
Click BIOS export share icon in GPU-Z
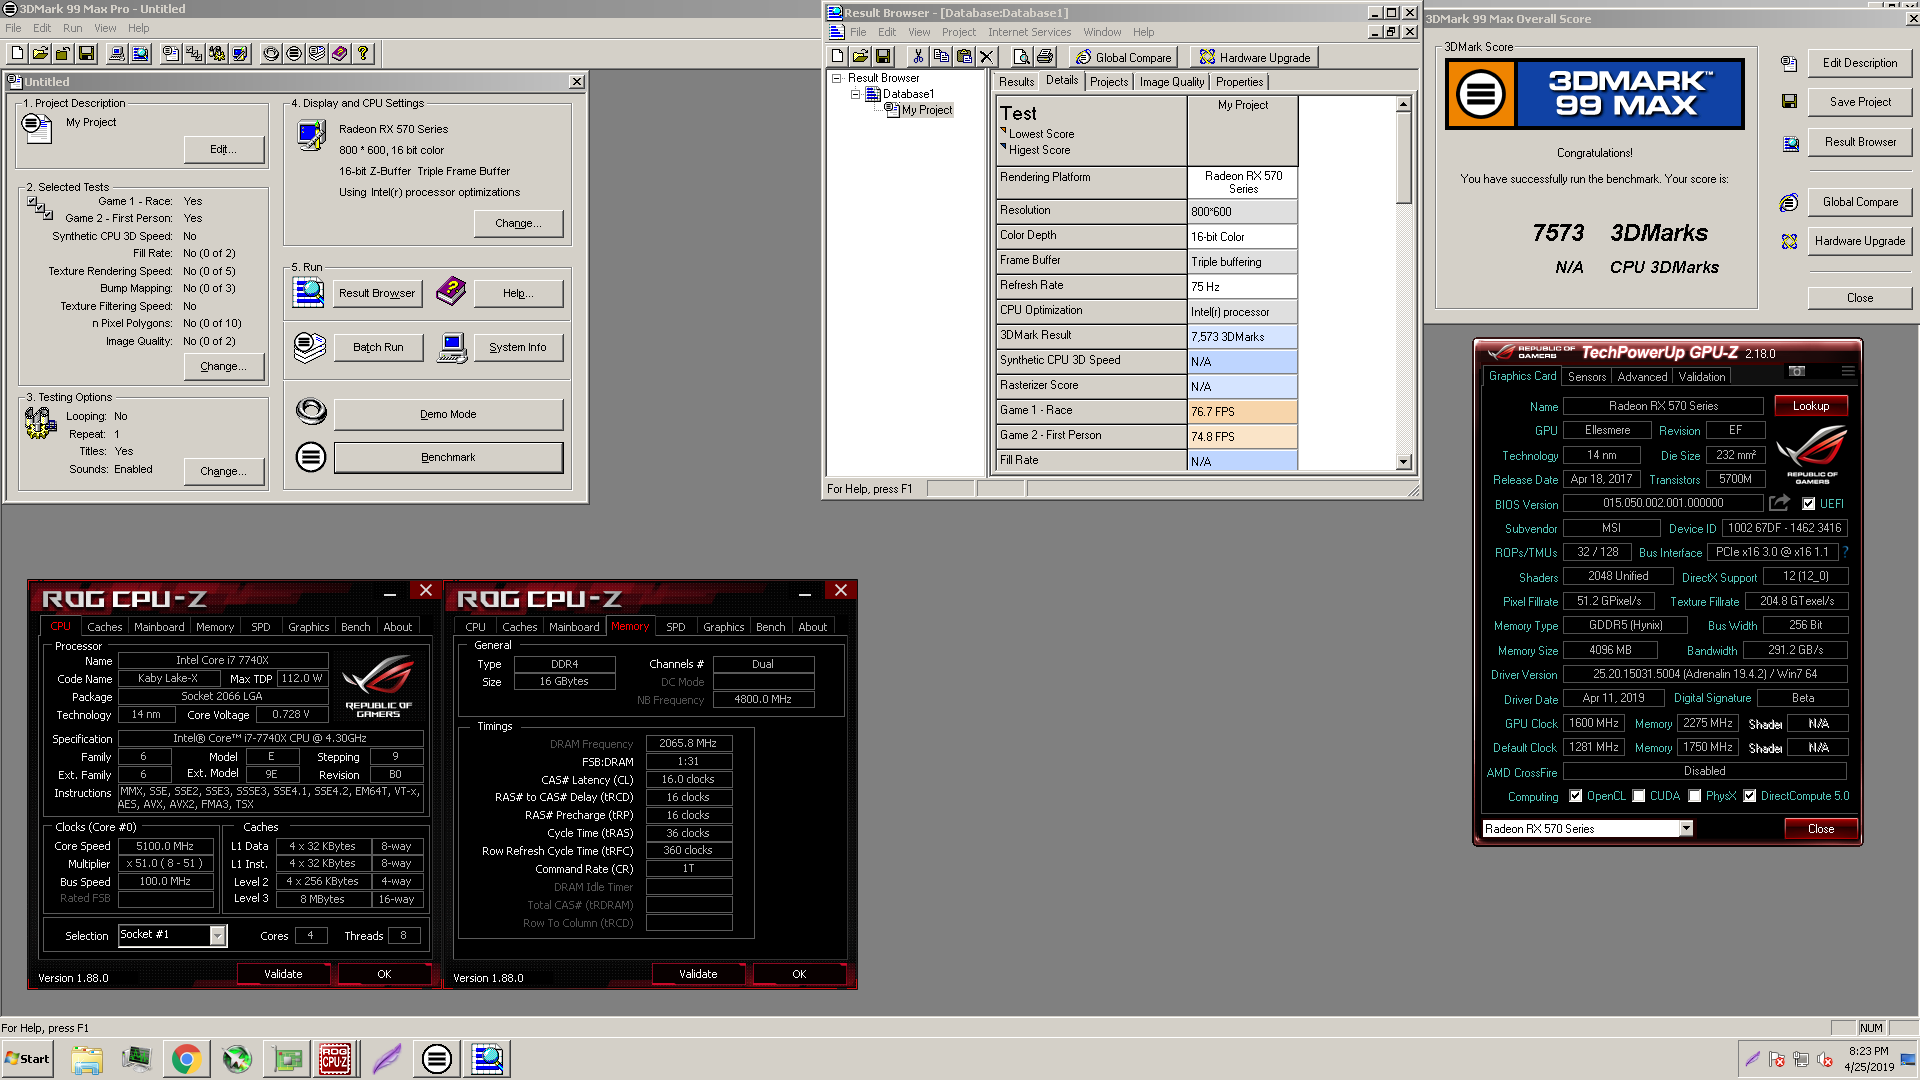(x=1779, y=503)
